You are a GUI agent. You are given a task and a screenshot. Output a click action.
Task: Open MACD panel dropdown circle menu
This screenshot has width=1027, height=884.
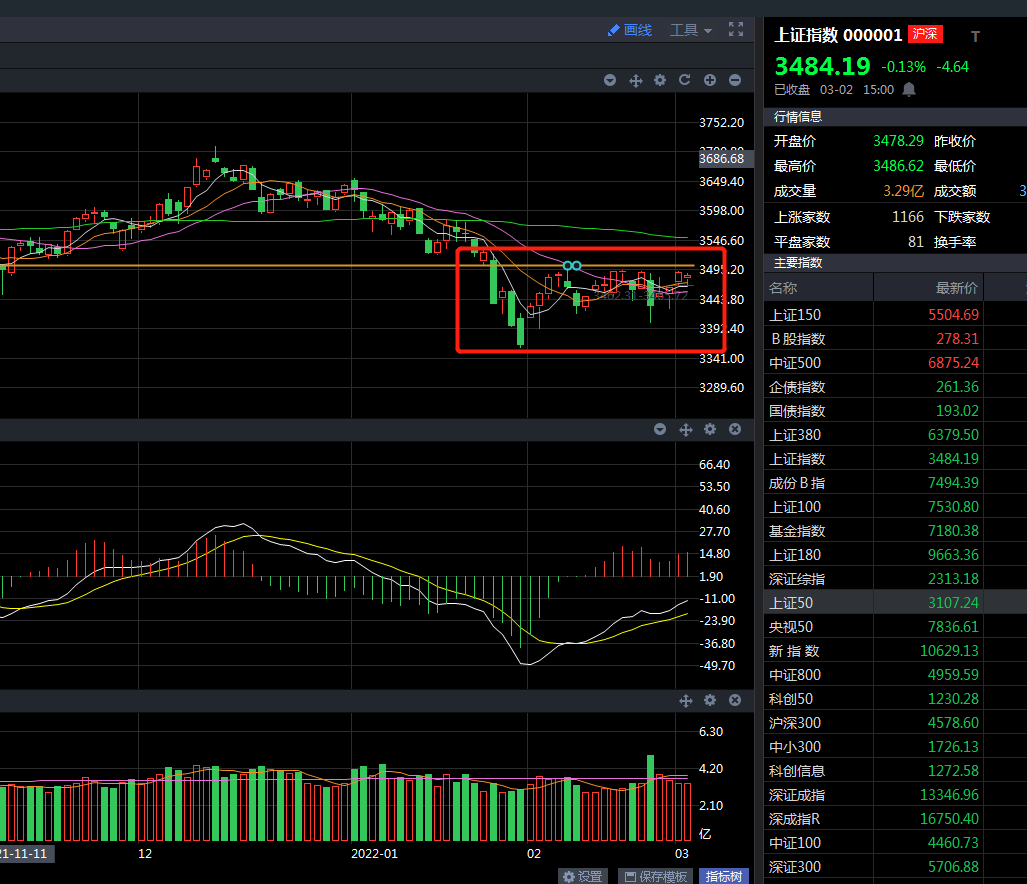tap(660, 429)
